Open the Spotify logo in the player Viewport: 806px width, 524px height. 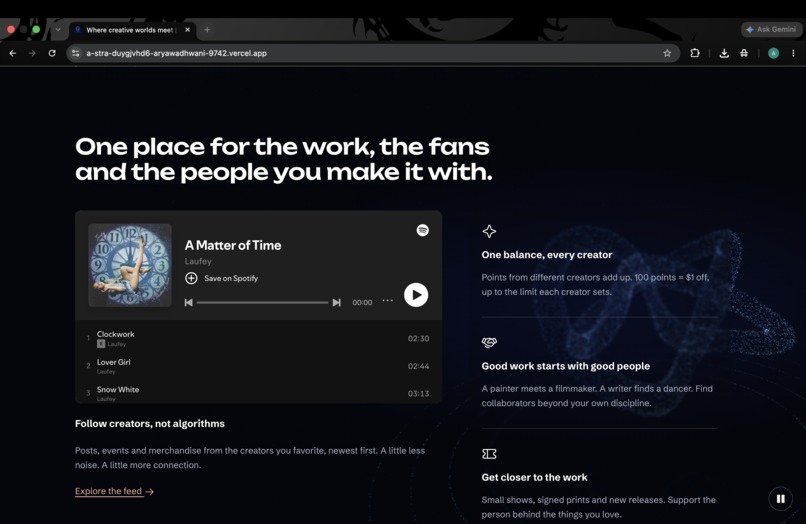click(x=423, y=230)
